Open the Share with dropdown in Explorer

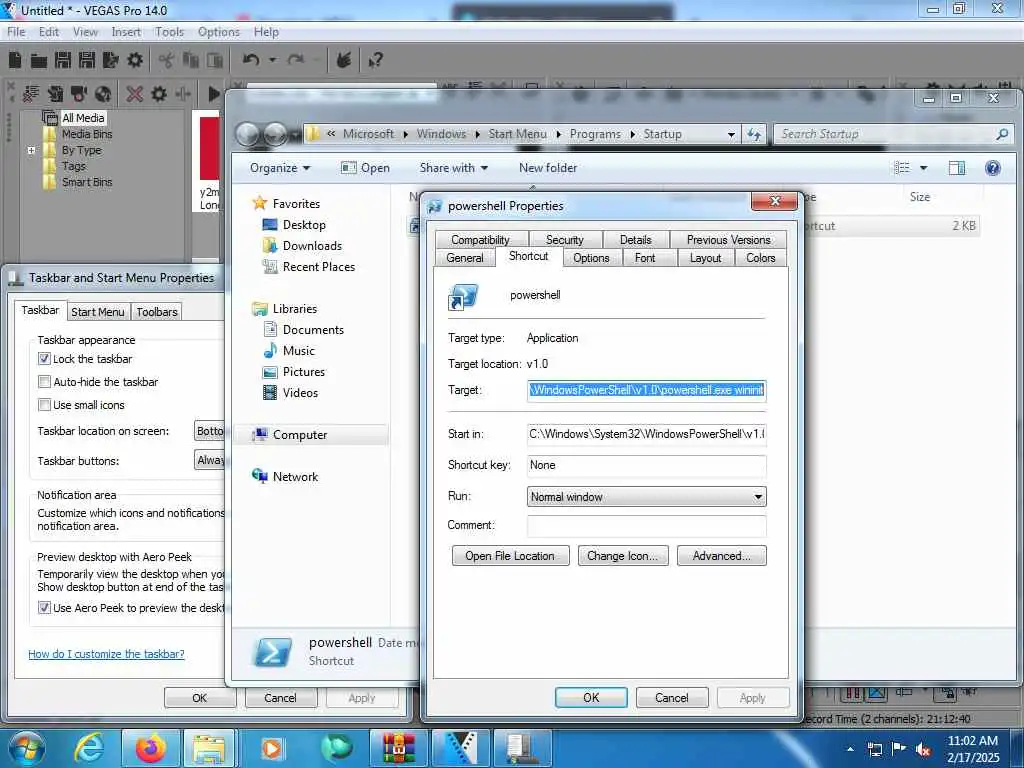[x=454, y=168]
